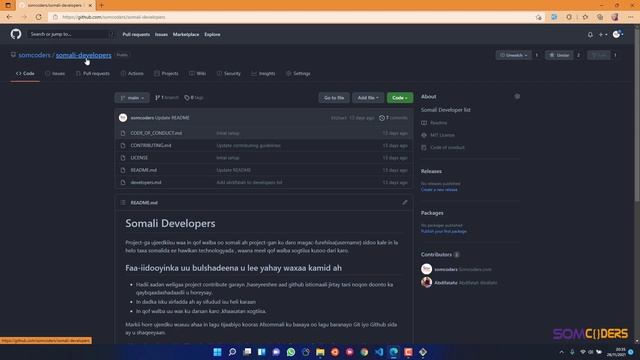The width and height of the screenshot is (640, 360).
Task: Open Visual Studio Code from taskbar
Action: (x=379, y=352)
